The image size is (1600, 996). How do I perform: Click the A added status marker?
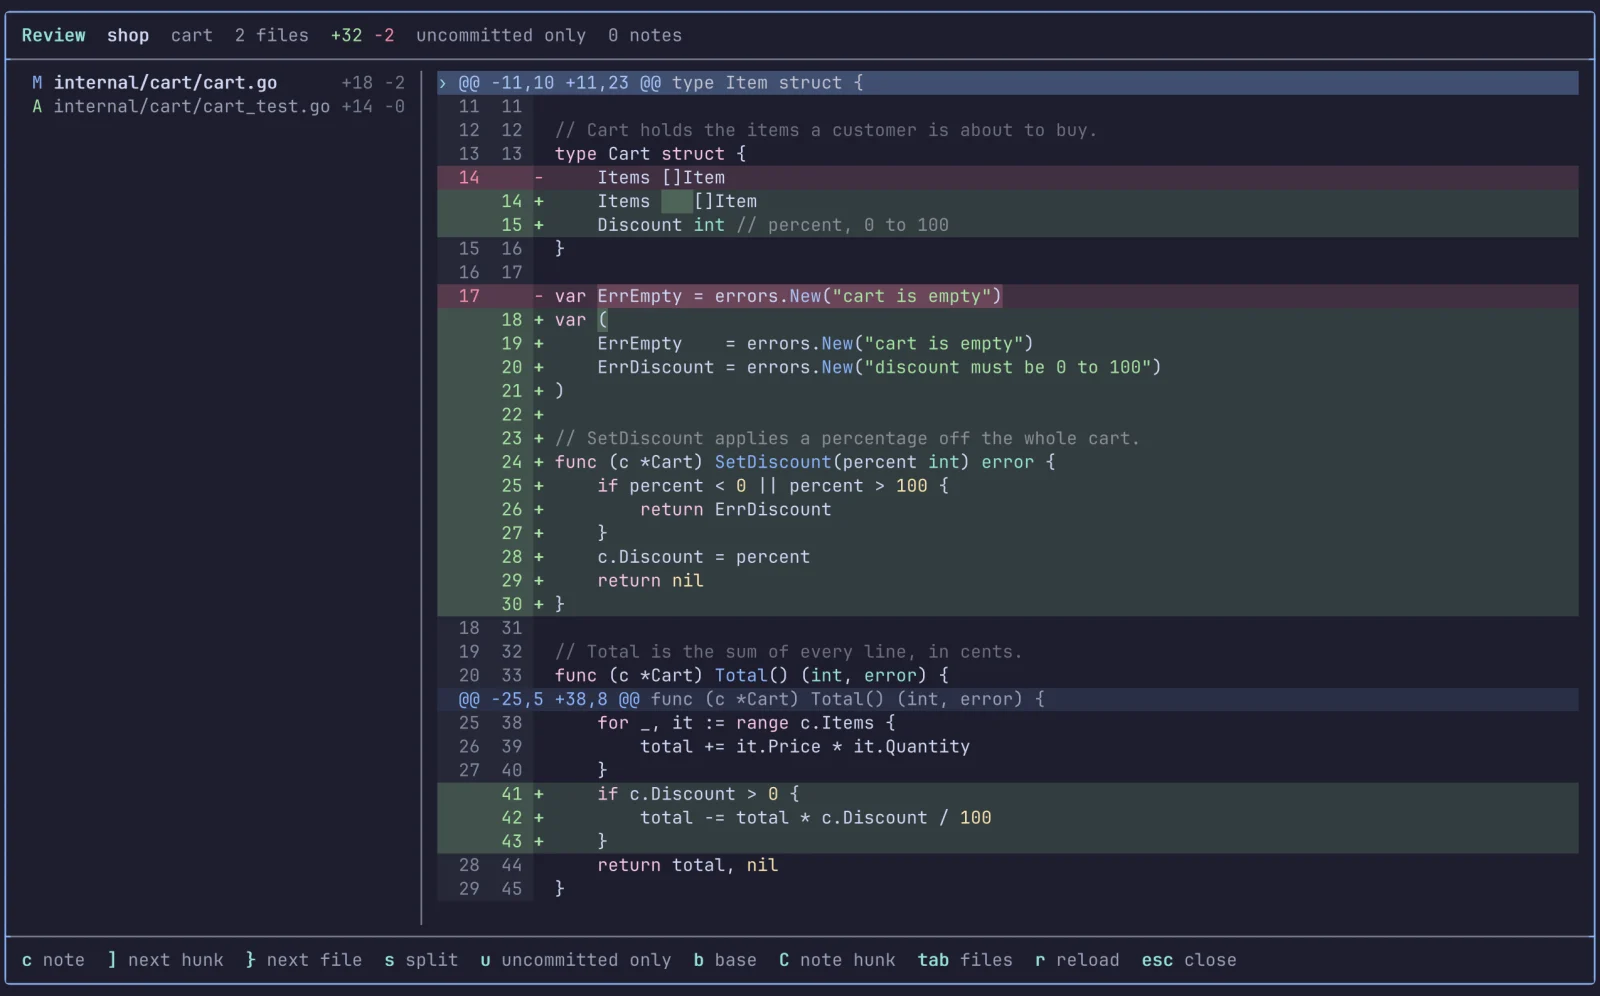point(37,106)
